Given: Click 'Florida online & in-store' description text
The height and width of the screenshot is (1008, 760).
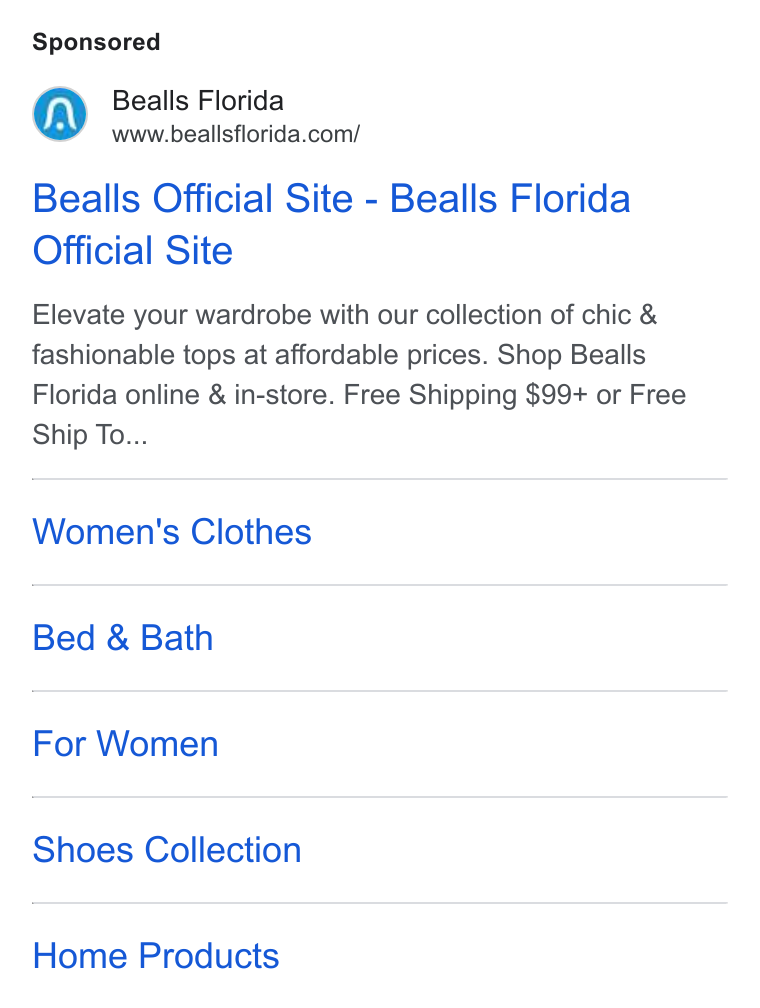Looking at the screenshot, I should (184, 395).
